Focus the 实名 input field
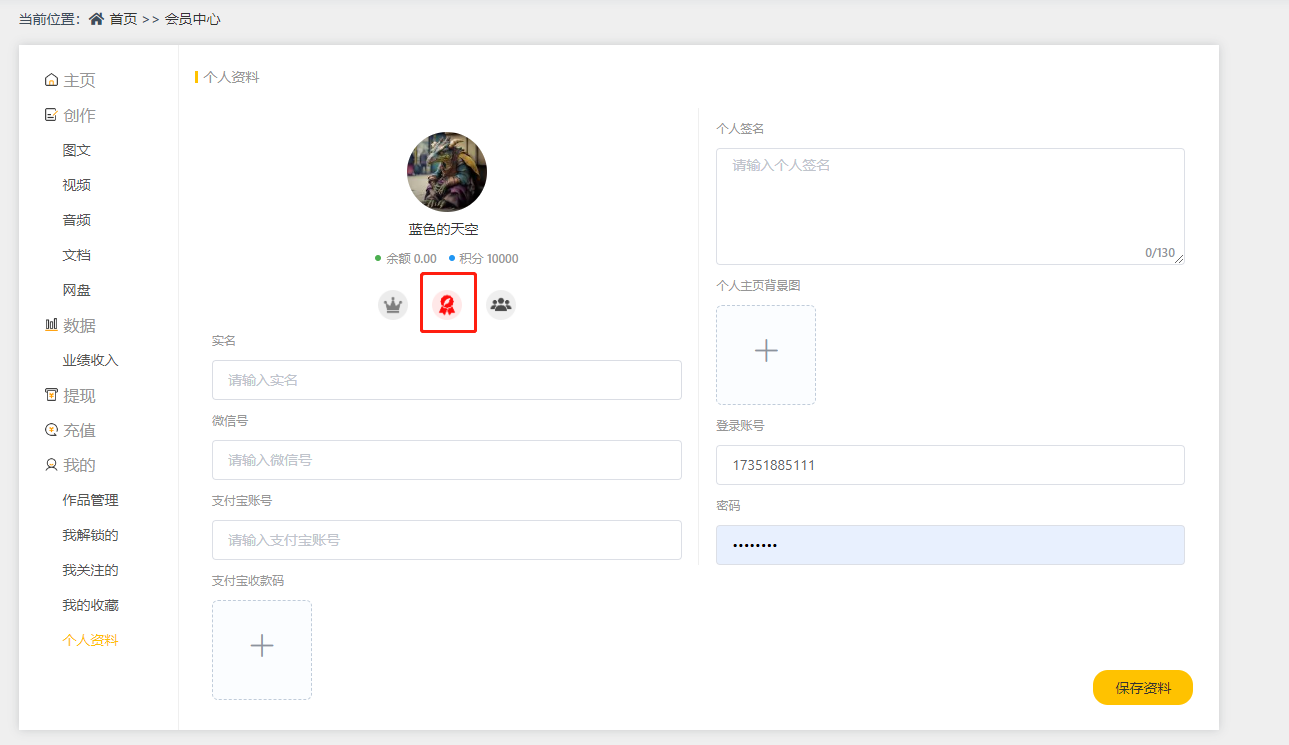The height and width of the screenshot is (745, 1289). point(447,380)
